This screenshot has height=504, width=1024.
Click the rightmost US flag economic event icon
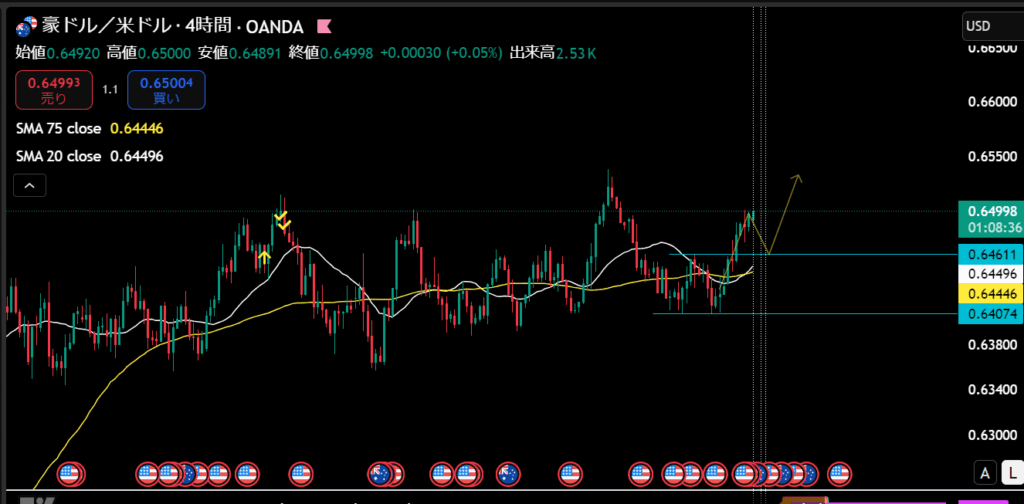click(839, 475)
